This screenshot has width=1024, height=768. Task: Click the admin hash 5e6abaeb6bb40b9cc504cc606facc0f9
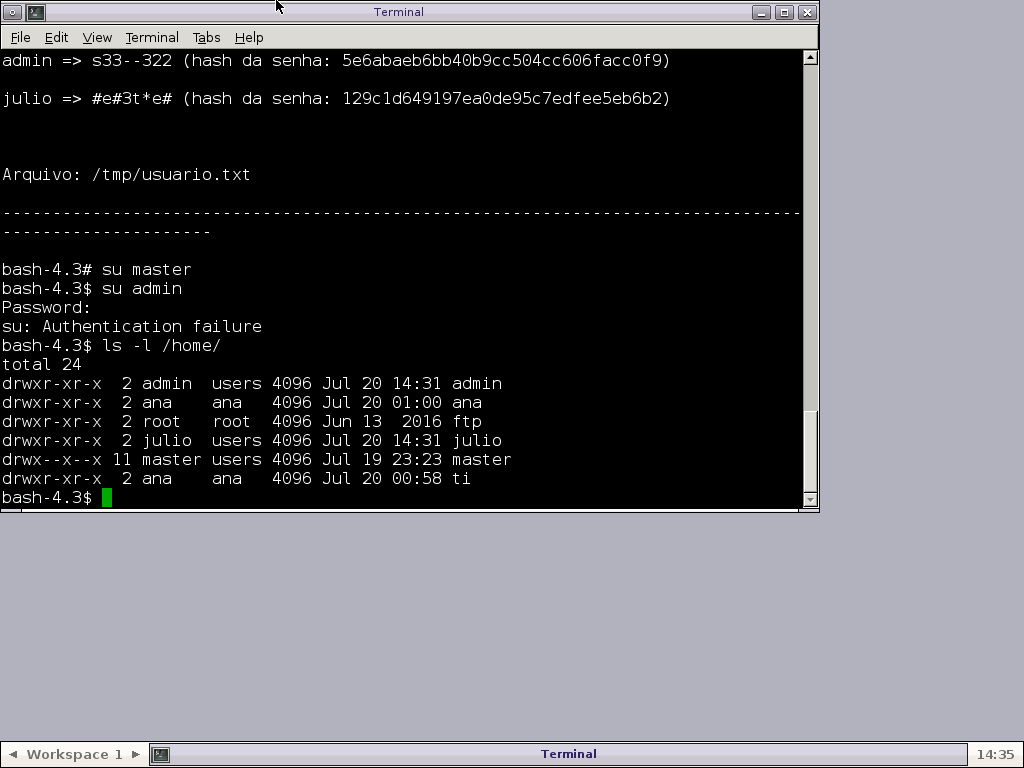(502, 61)
